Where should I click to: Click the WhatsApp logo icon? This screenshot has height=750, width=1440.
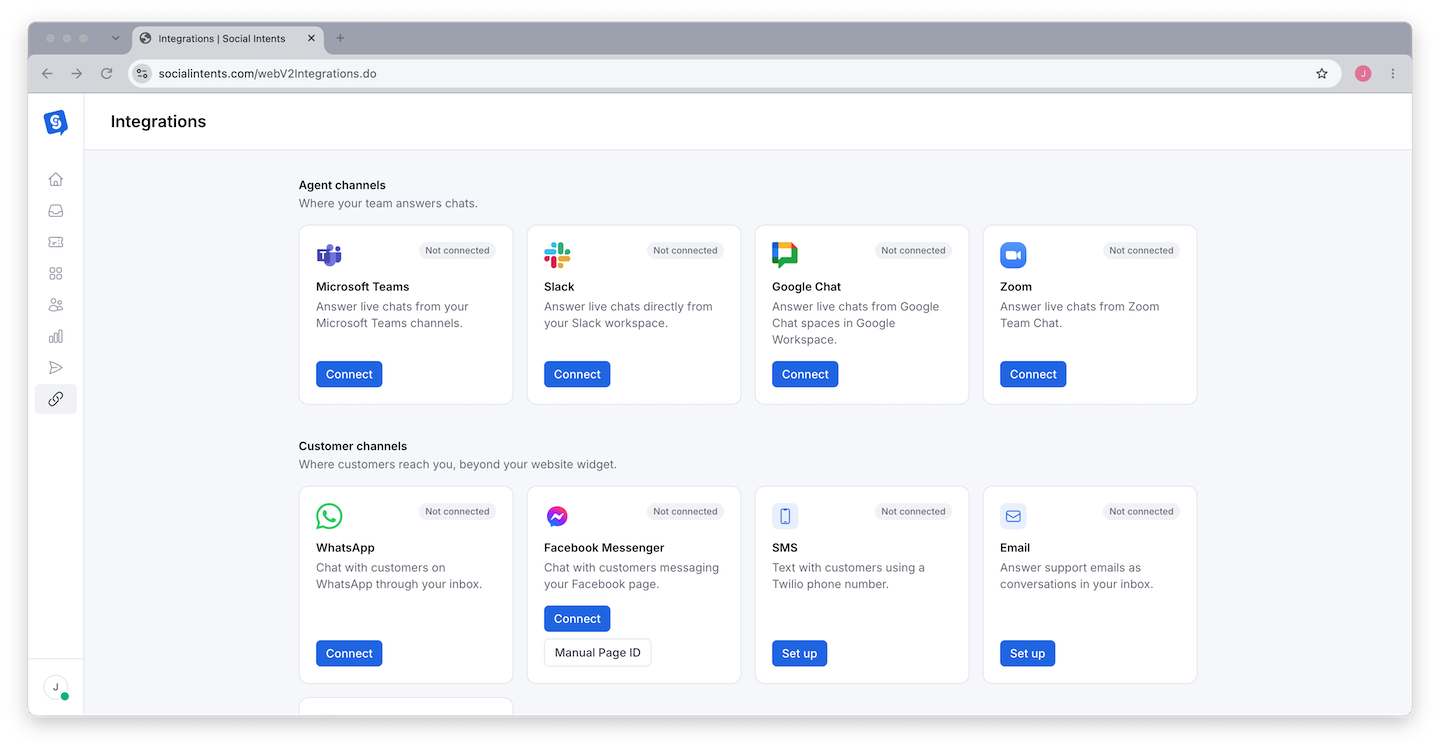(329, 516)
